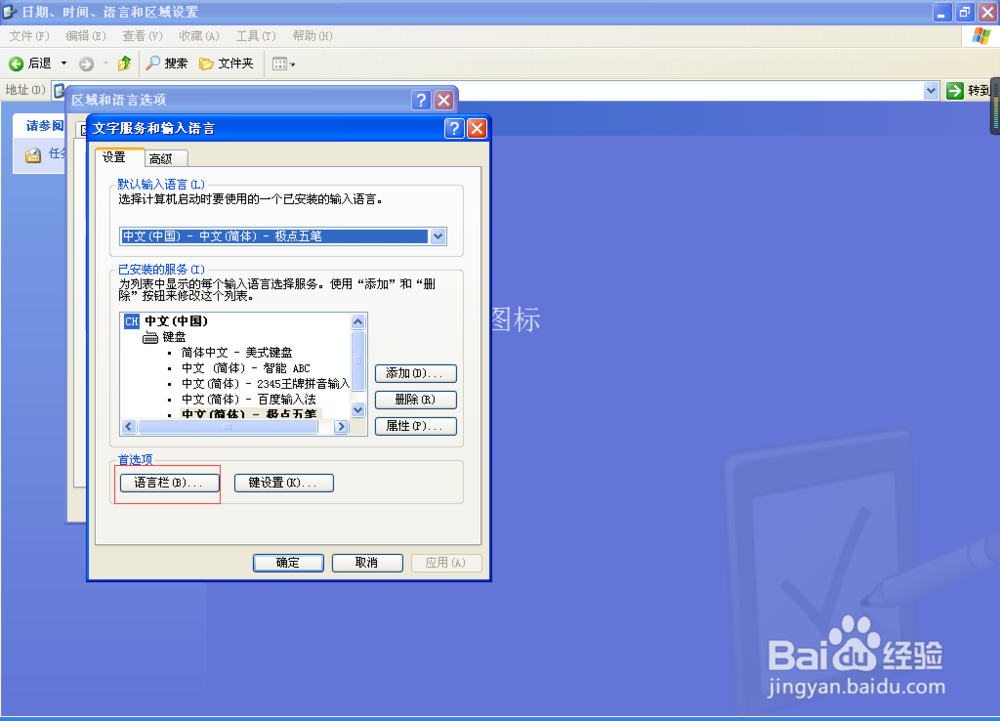Click the horizontal scrollbar thumb of services list
1000x721 pixels.
tap(228, 426)
